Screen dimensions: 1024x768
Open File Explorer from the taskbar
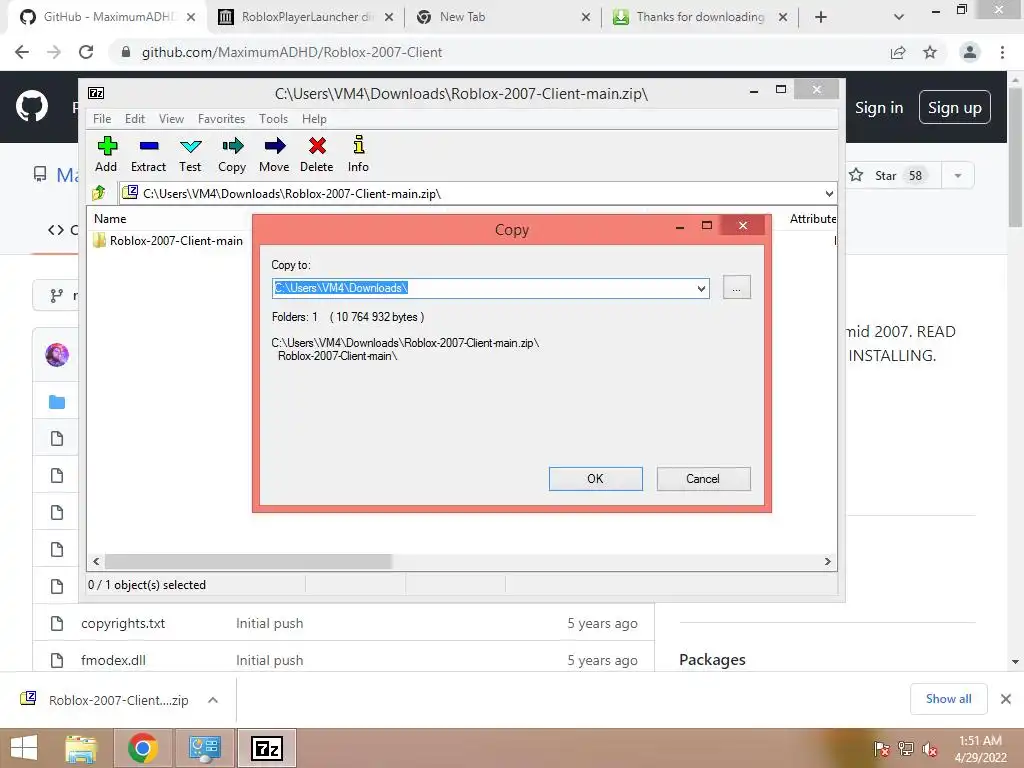point(81,748)
